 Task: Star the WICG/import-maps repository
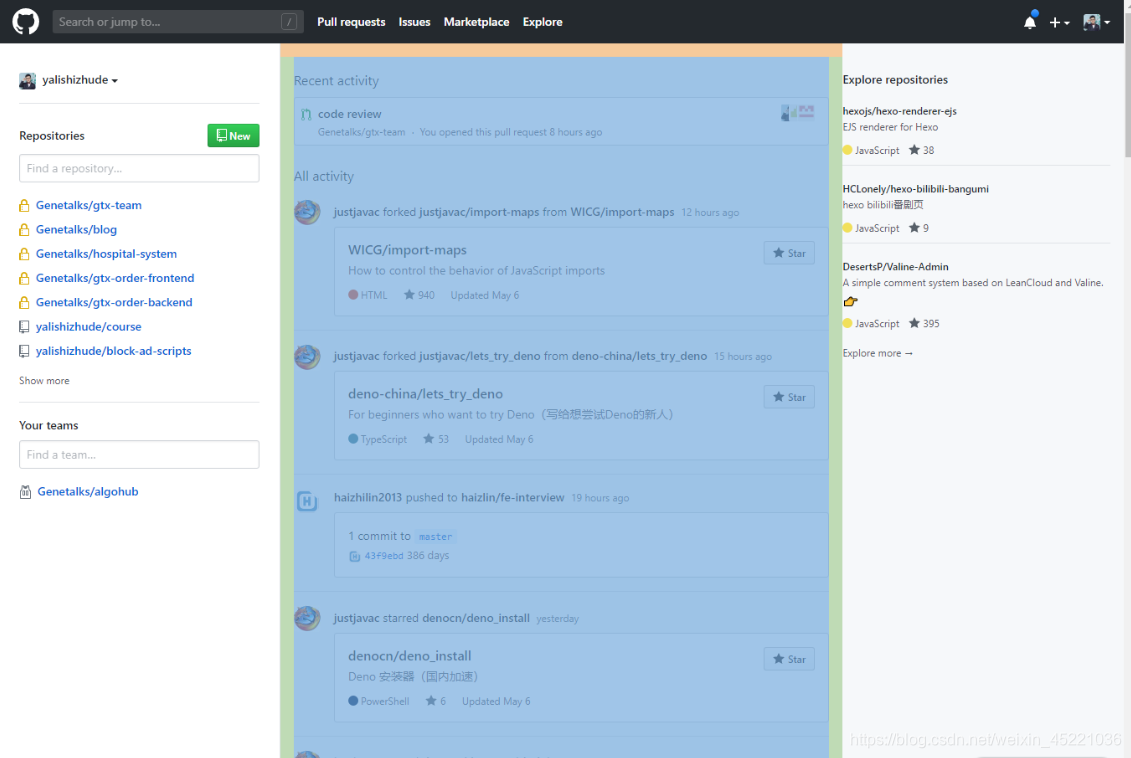coord(789,253)
